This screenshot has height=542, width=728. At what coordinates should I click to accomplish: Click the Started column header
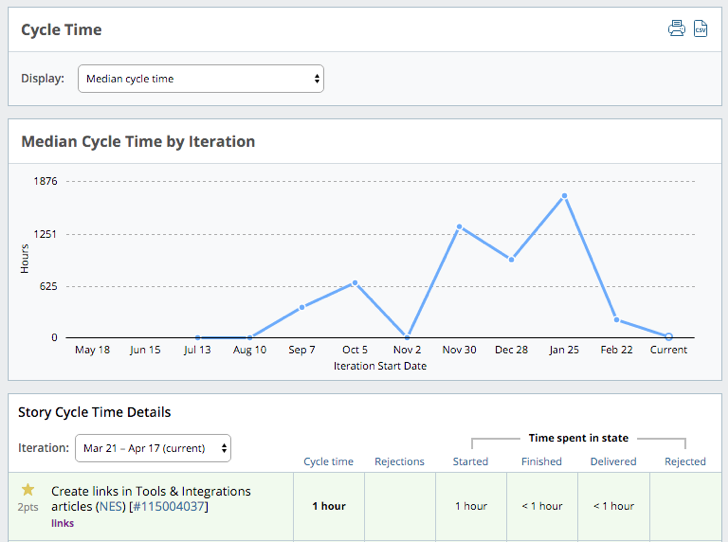(x=470, y=462)
